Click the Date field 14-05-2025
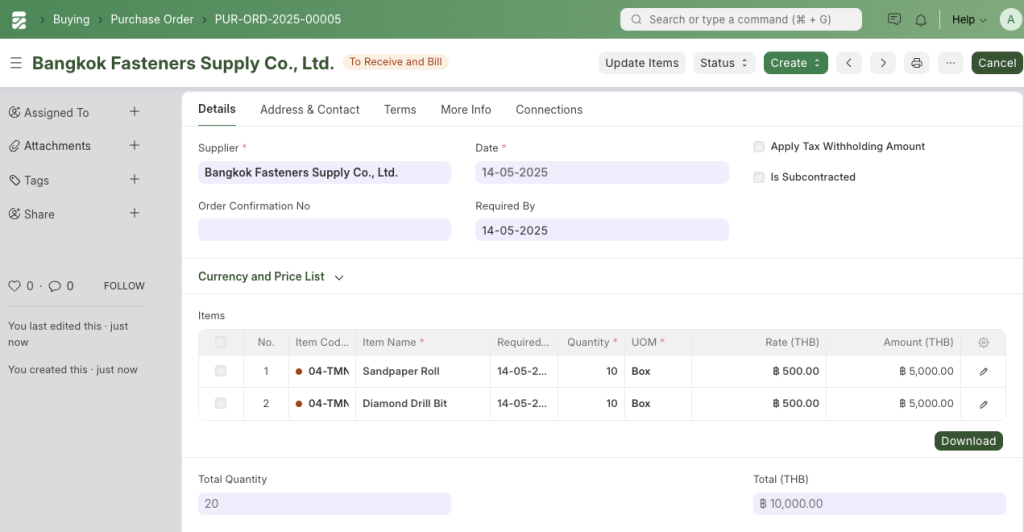 point(601,172)
